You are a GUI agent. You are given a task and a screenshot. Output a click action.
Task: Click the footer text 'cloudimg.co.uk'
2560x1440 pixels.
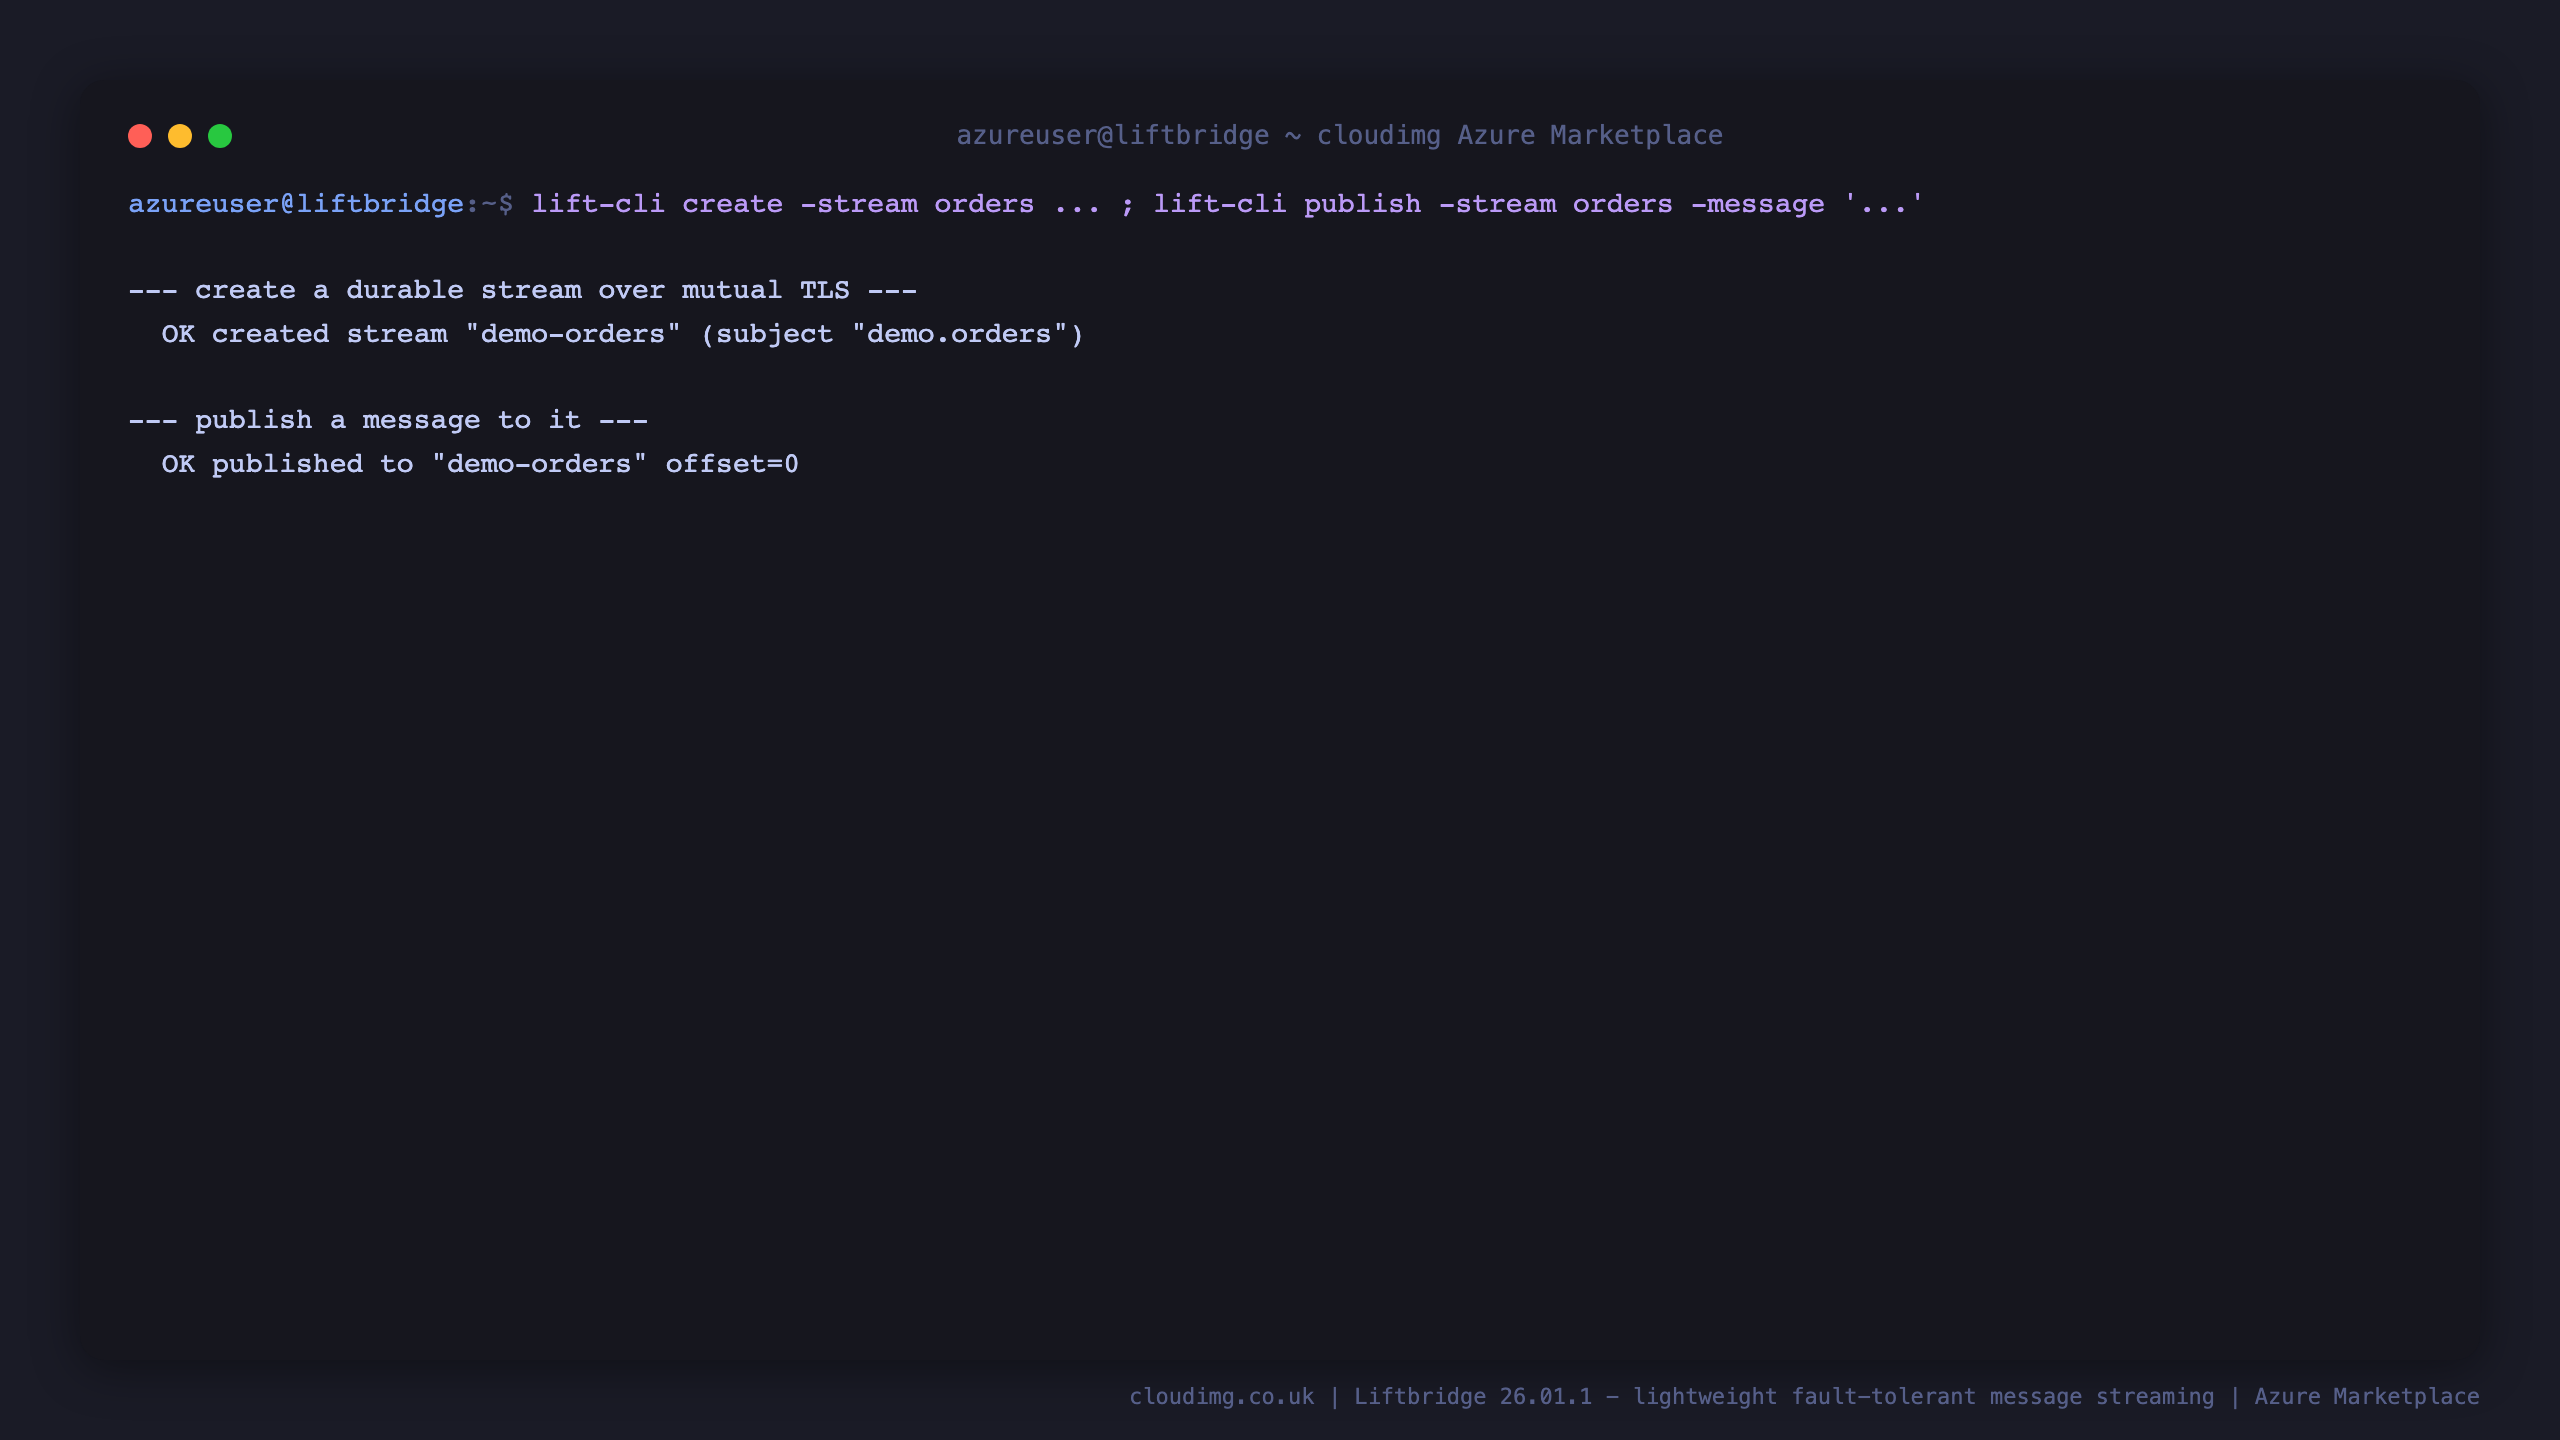click(1222, 1397)
